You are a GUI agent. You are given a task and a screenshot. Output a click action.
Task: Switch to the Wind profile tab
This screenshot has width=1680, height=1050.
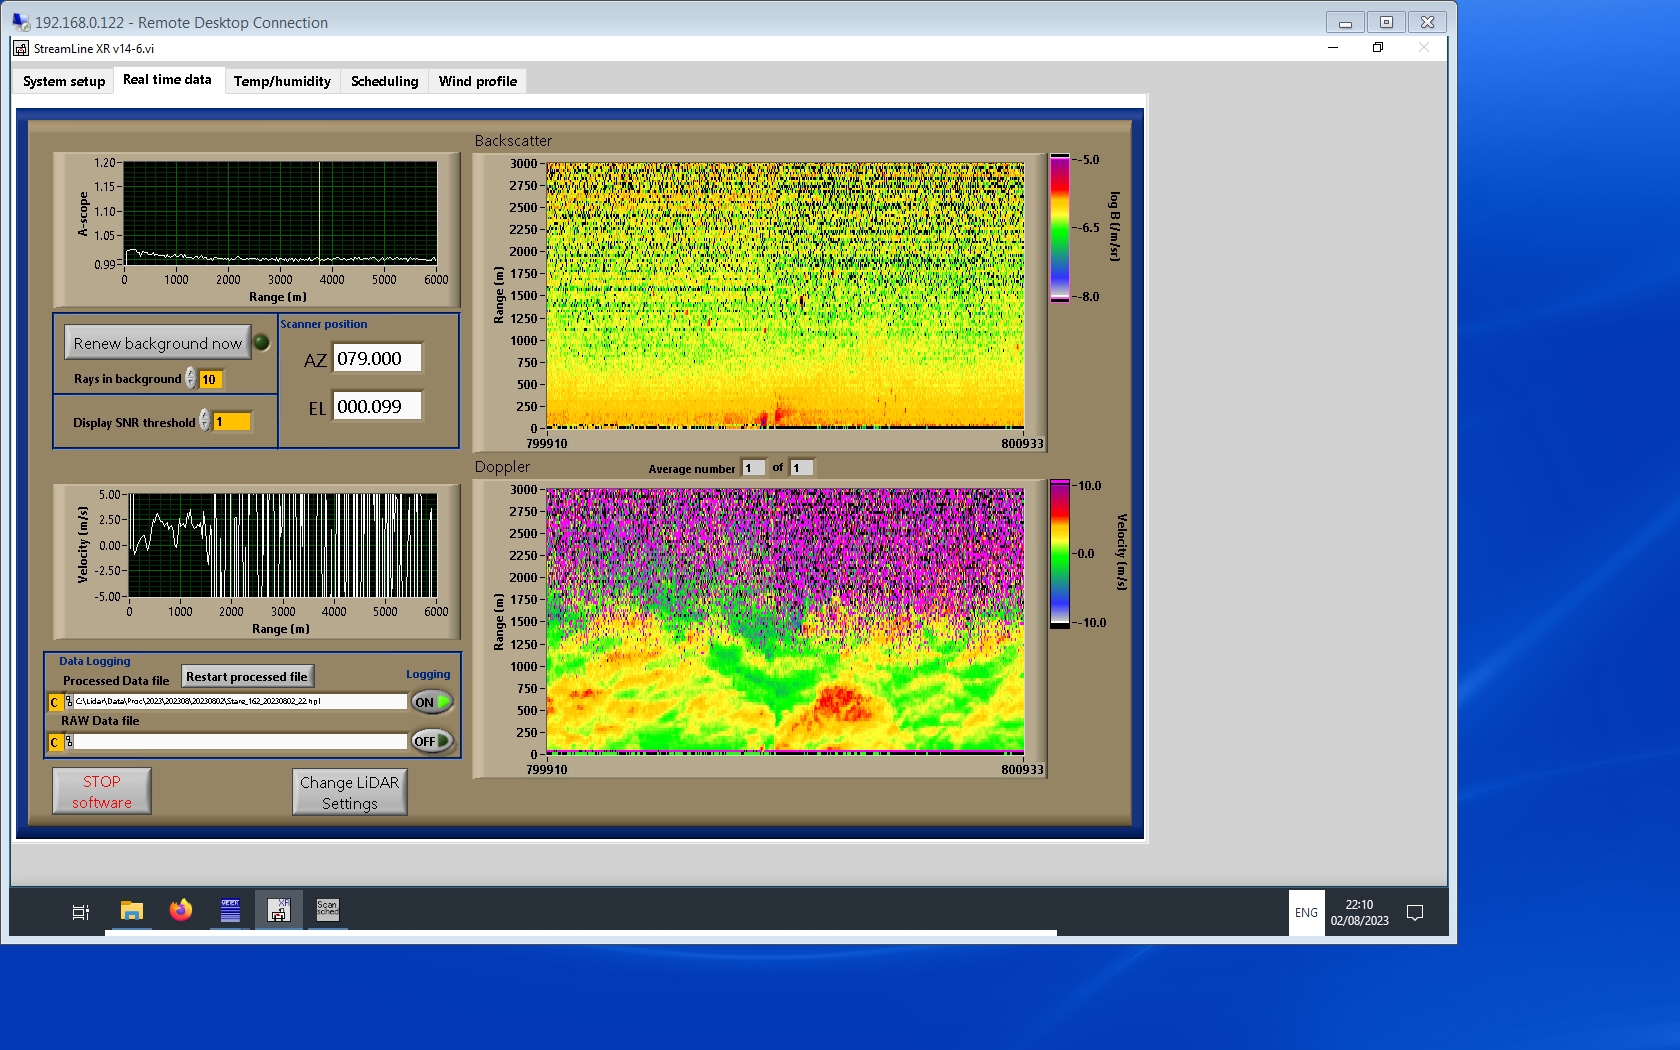pos(477,81)
